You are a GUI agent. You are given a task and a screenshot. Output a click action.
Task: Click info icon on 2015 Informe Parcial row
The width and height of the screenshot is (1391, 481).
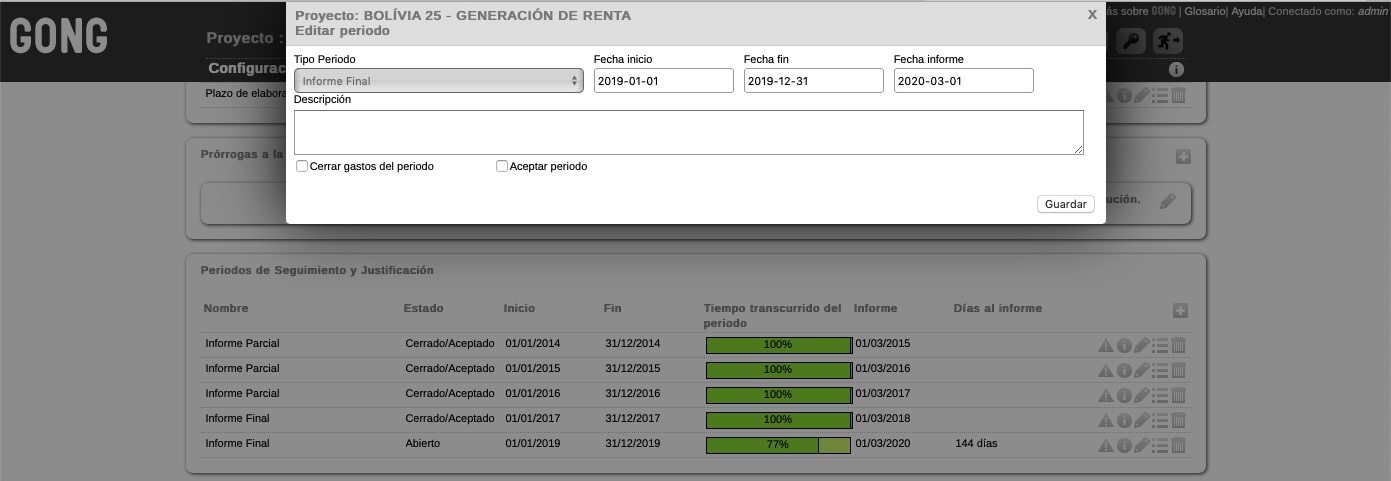[x=1124, y=370]
